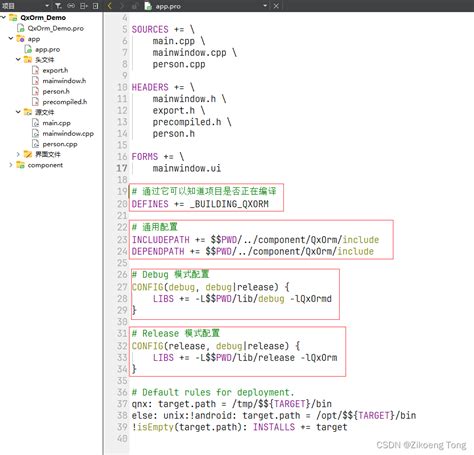This screenshot has width=474, height=455.
Task: Click the app.pro file icon in tree
Action: 28,49
